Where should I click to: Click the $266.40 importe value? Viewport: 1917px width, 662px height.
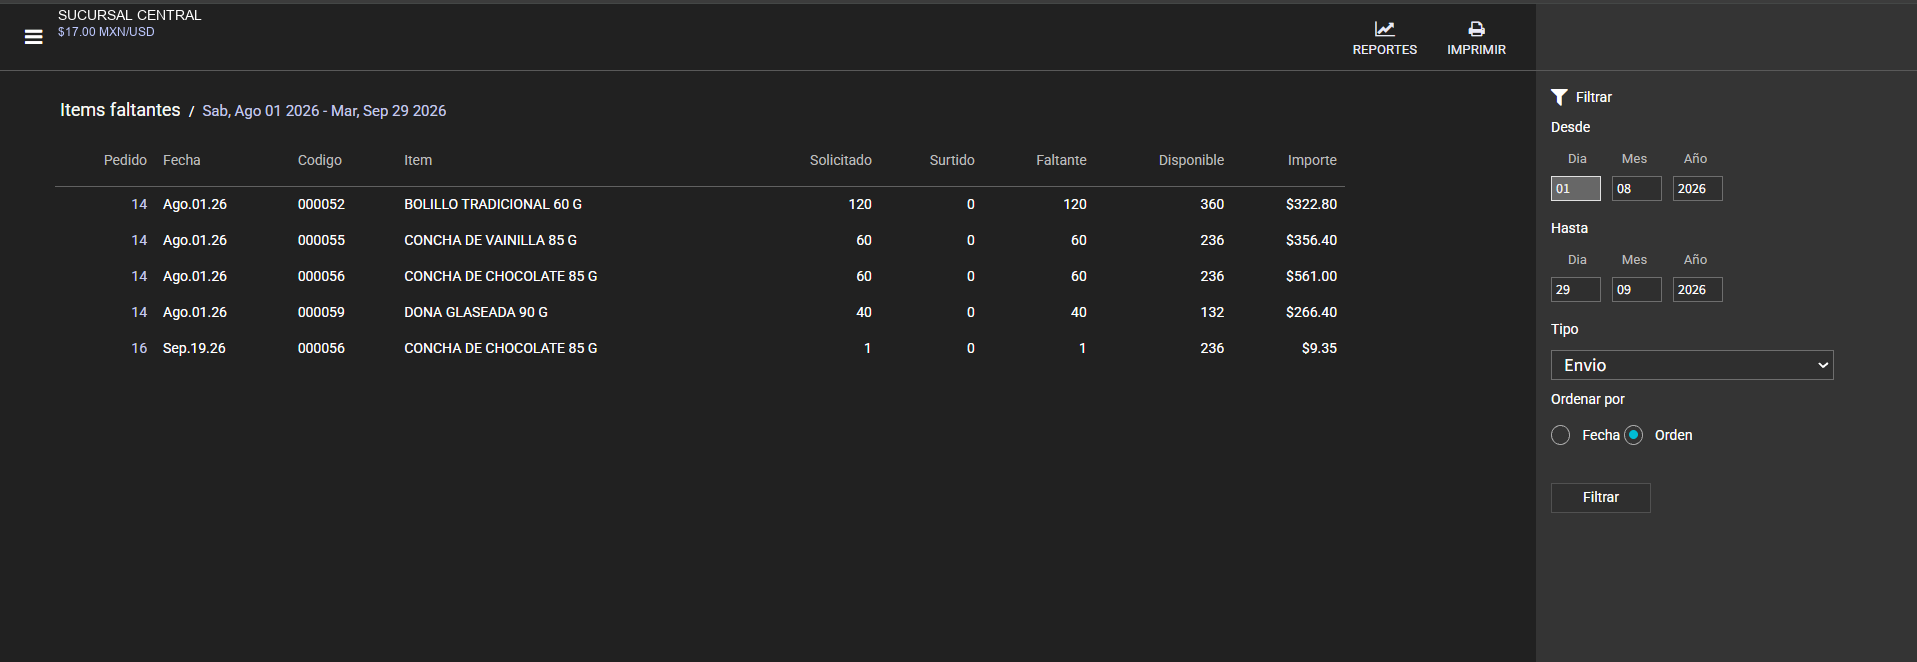[x=1311, y=312]
